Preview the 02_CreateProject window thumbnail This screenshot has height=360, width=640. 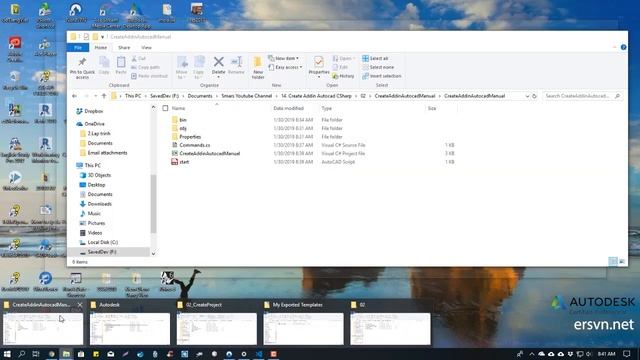click(217, 328)
